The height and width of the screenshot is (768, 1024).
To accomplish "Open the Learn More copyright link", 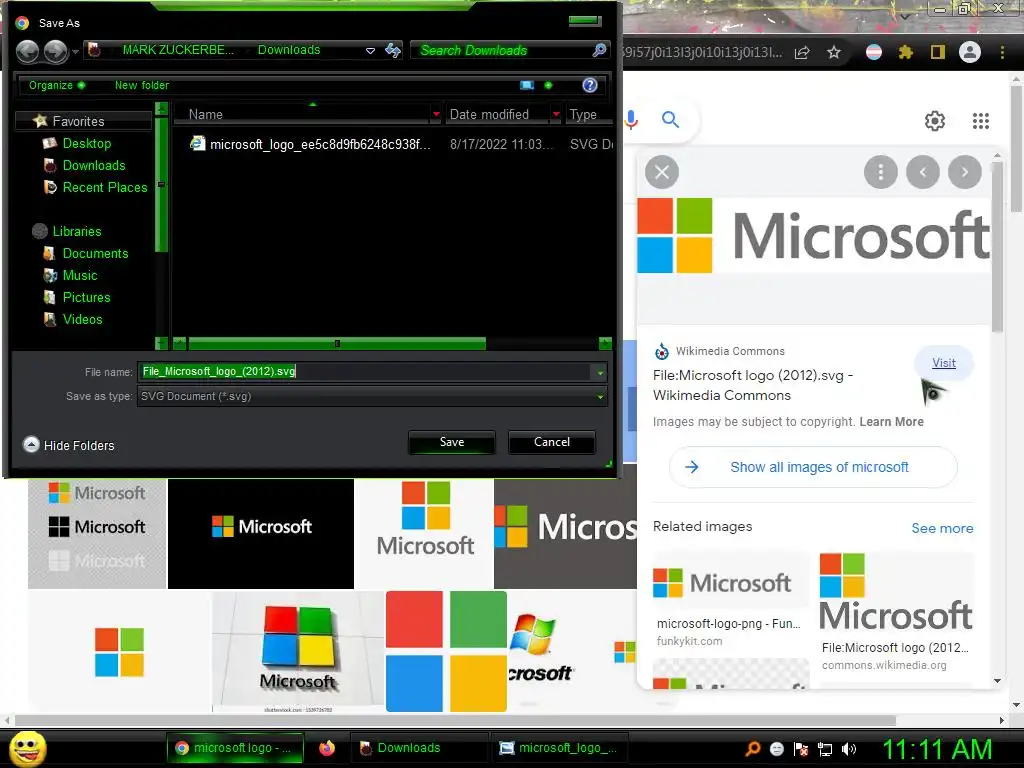I will click(x=891, y=422).
